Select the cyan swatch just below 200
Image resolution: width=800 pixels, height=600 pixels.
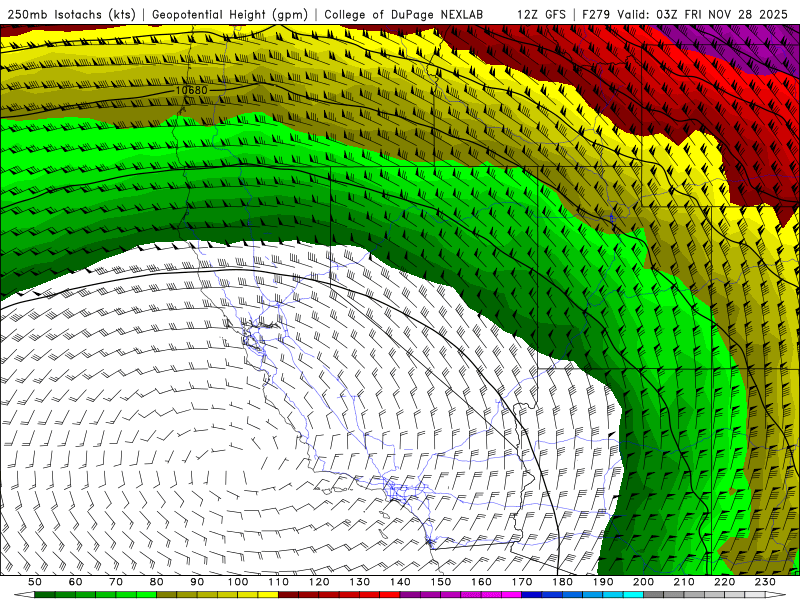click(x=633, y=595)
